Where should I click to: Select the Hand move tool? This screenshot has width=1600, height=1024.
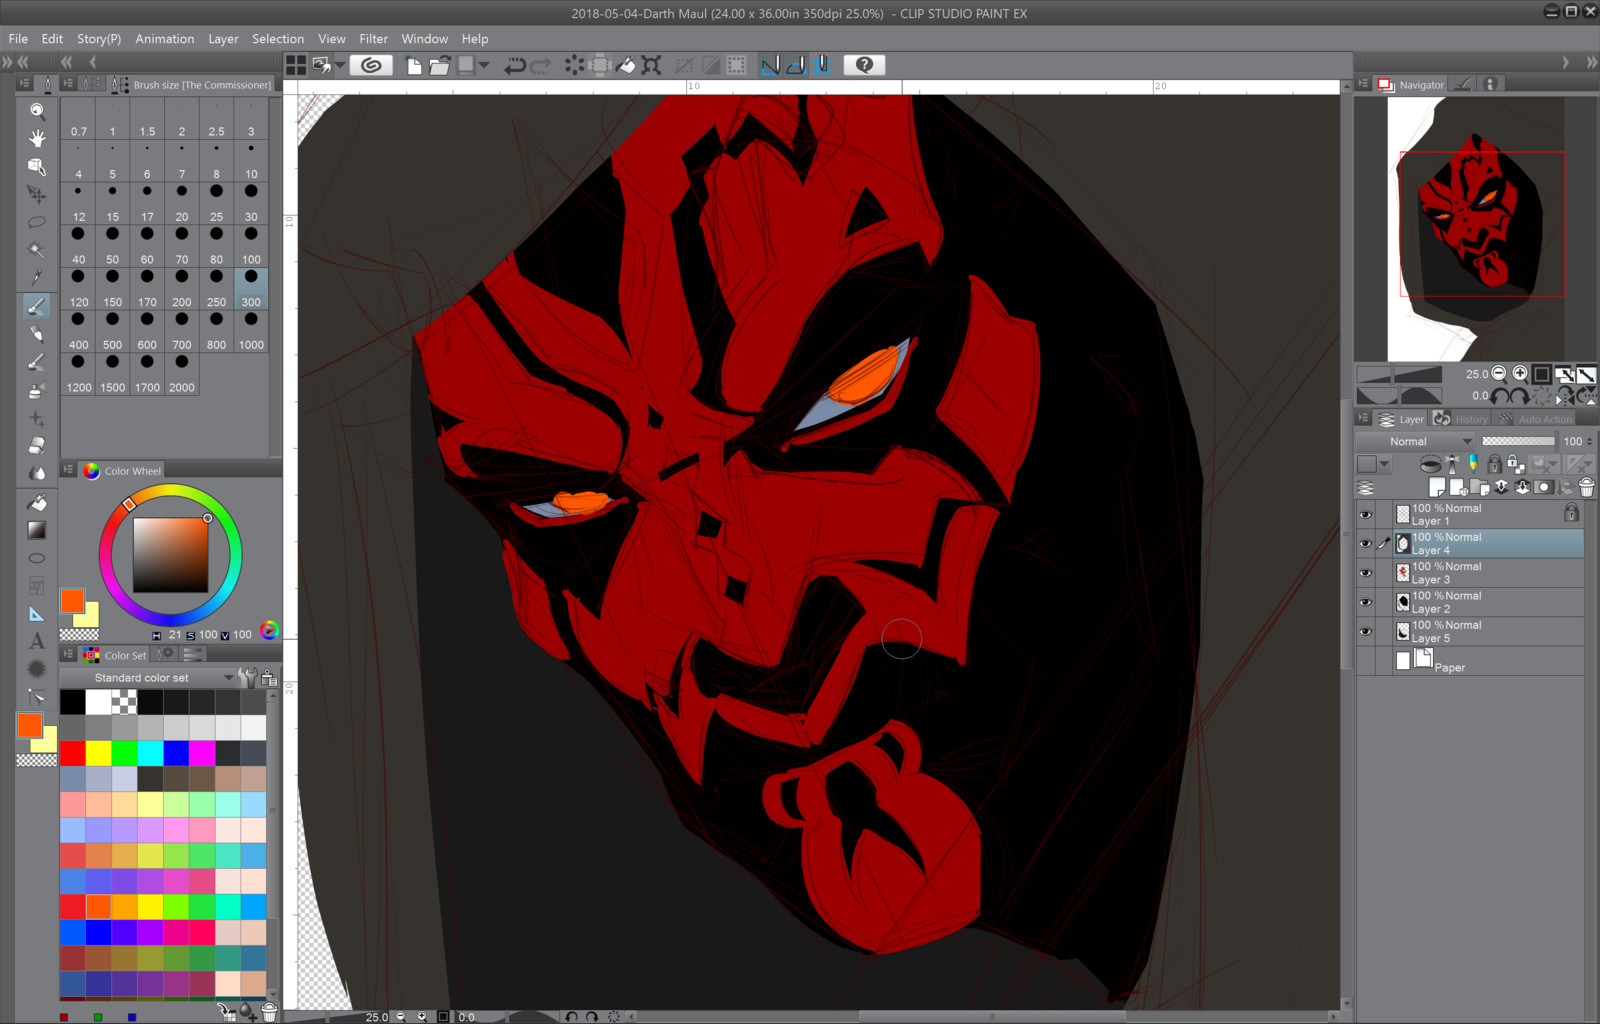[x=37, y=138]
